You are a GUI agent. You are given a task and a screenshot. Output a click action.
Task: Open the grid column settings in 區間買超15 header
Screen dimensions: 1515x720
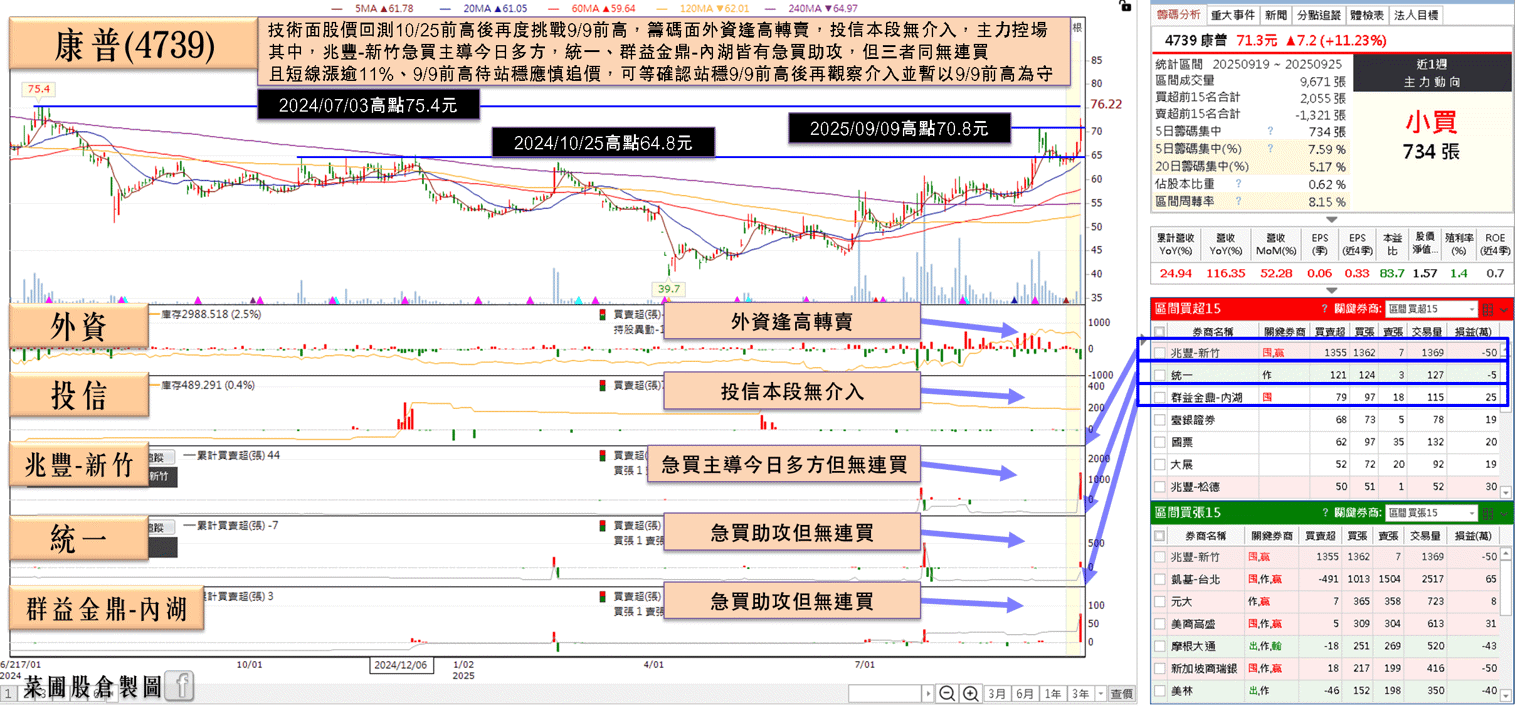1488,309
